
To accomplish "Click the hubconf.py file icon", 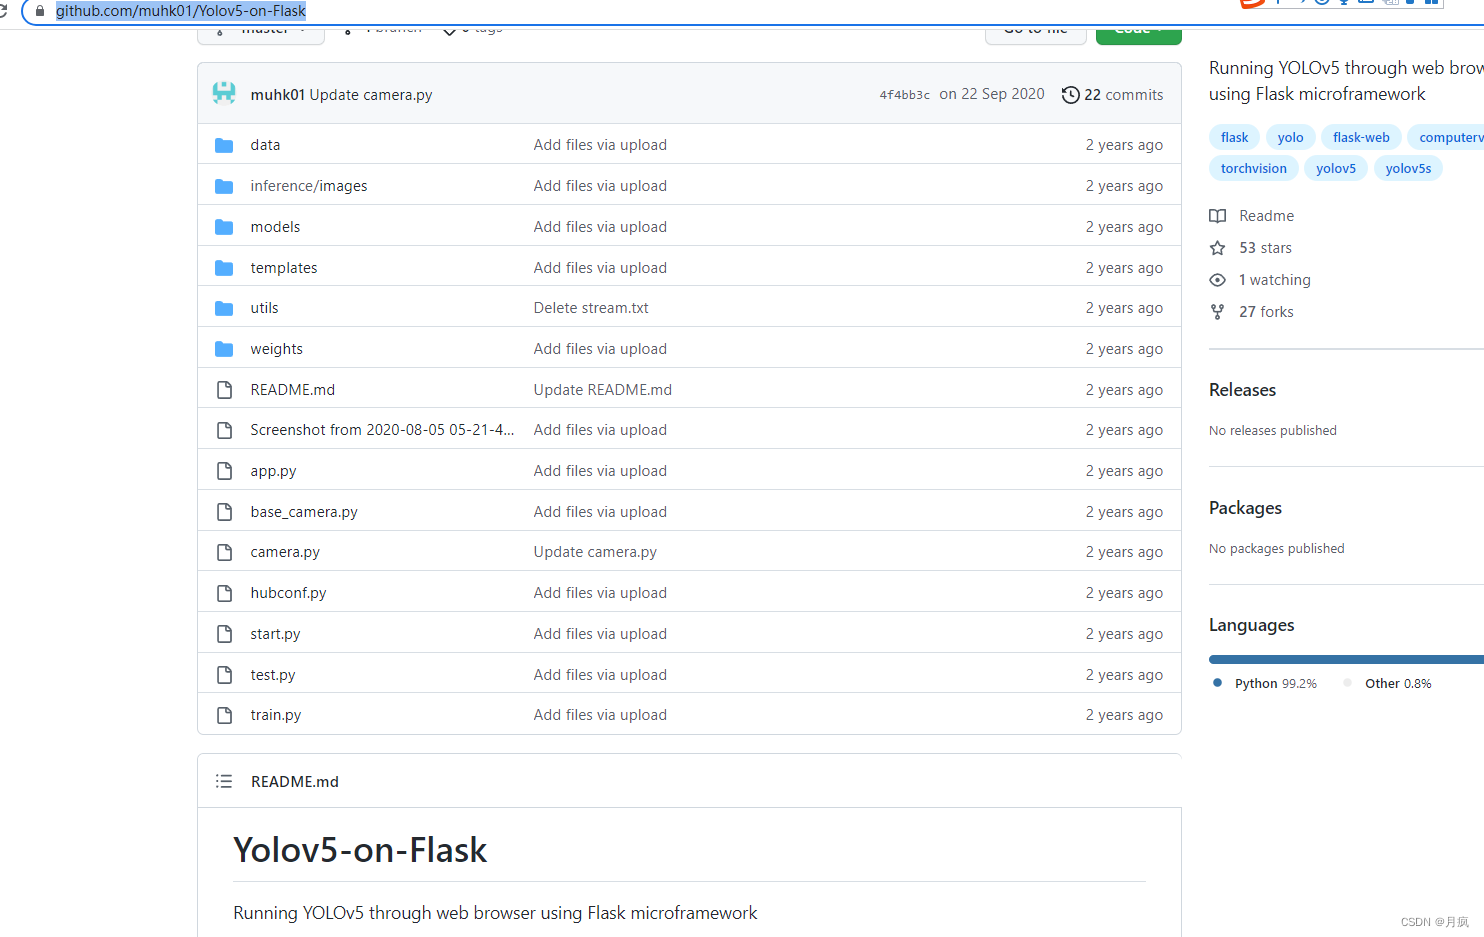I will (x=225, y=593).
